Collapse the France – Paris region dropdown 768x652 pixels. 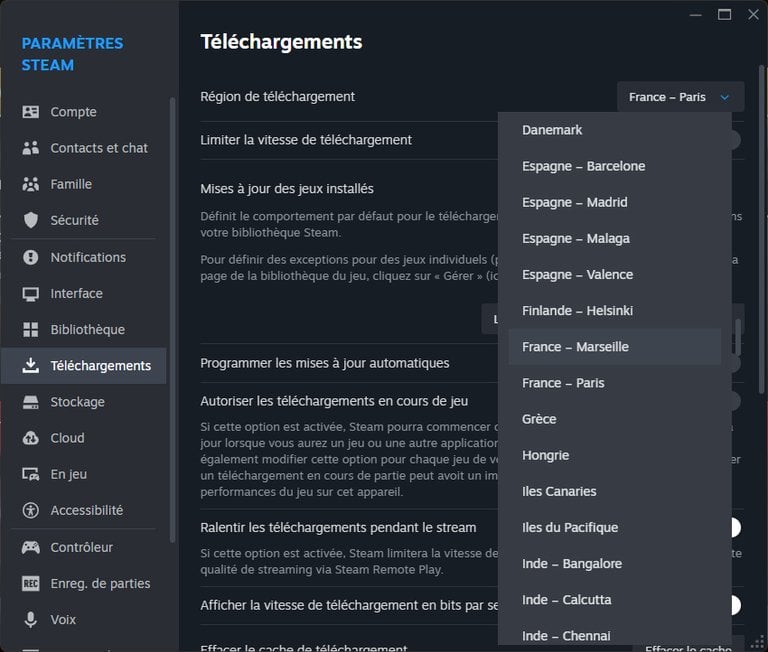click(680, 97)
